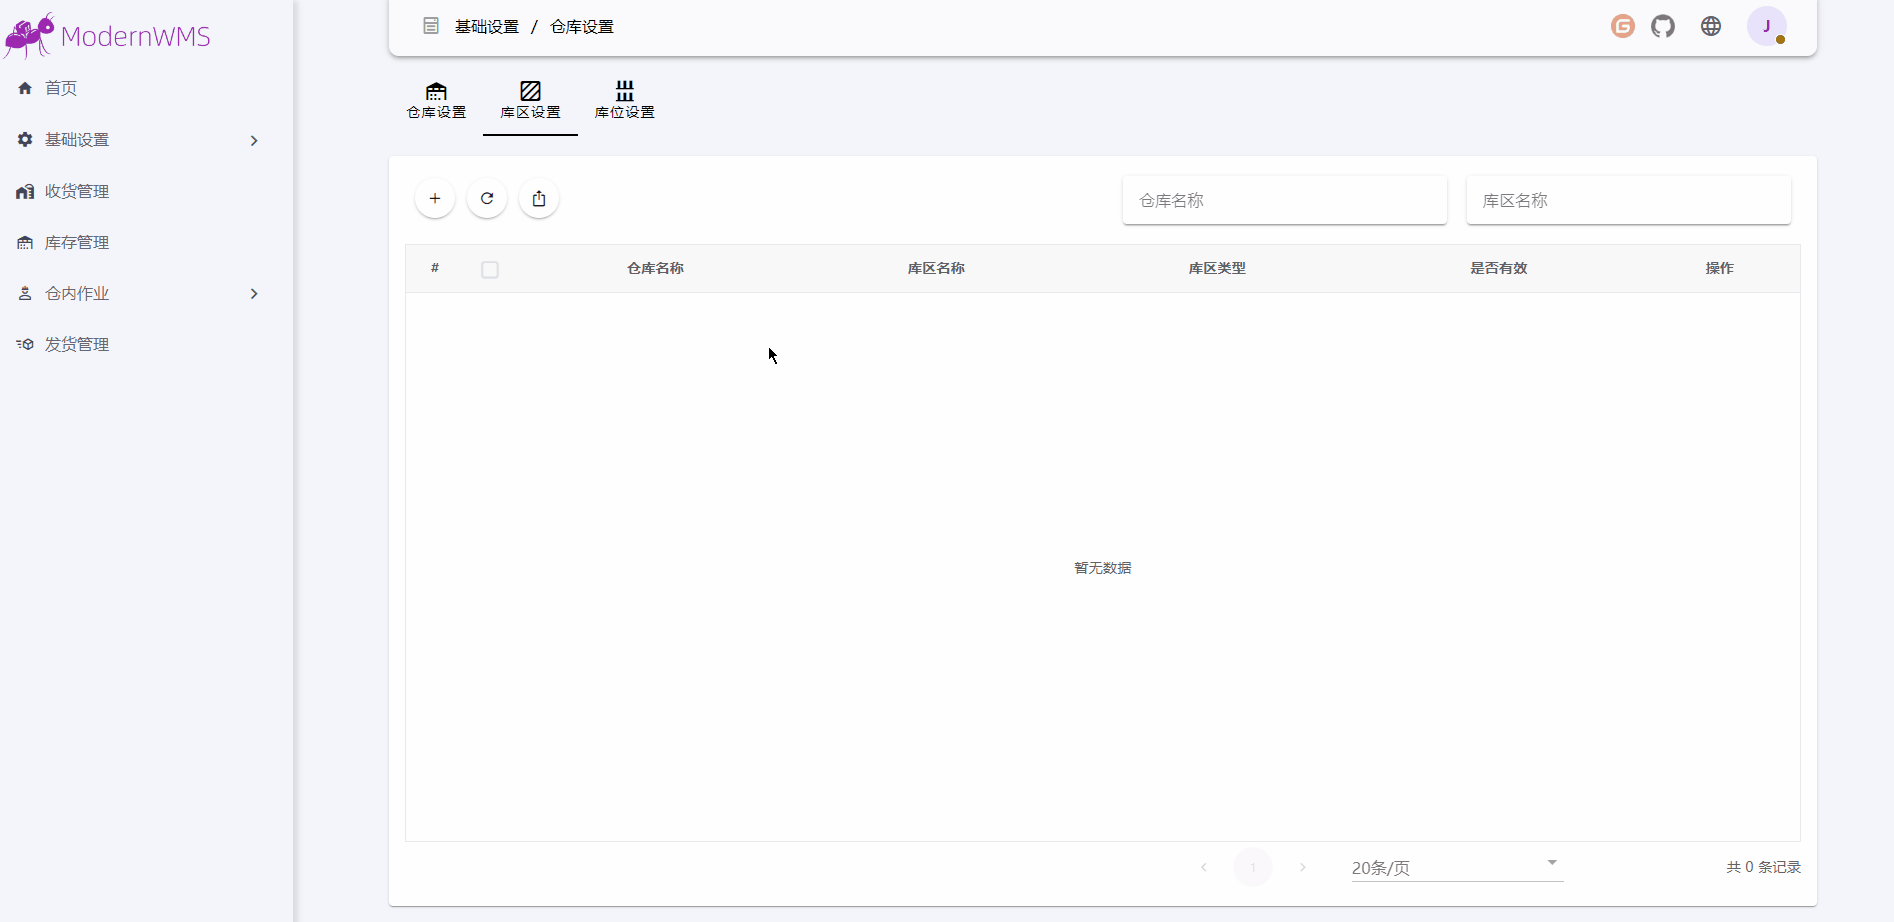The height and width of the screenshot is (922, 1894).
Task: Click the 库存管理 sidebar icon
Action: 24,242
